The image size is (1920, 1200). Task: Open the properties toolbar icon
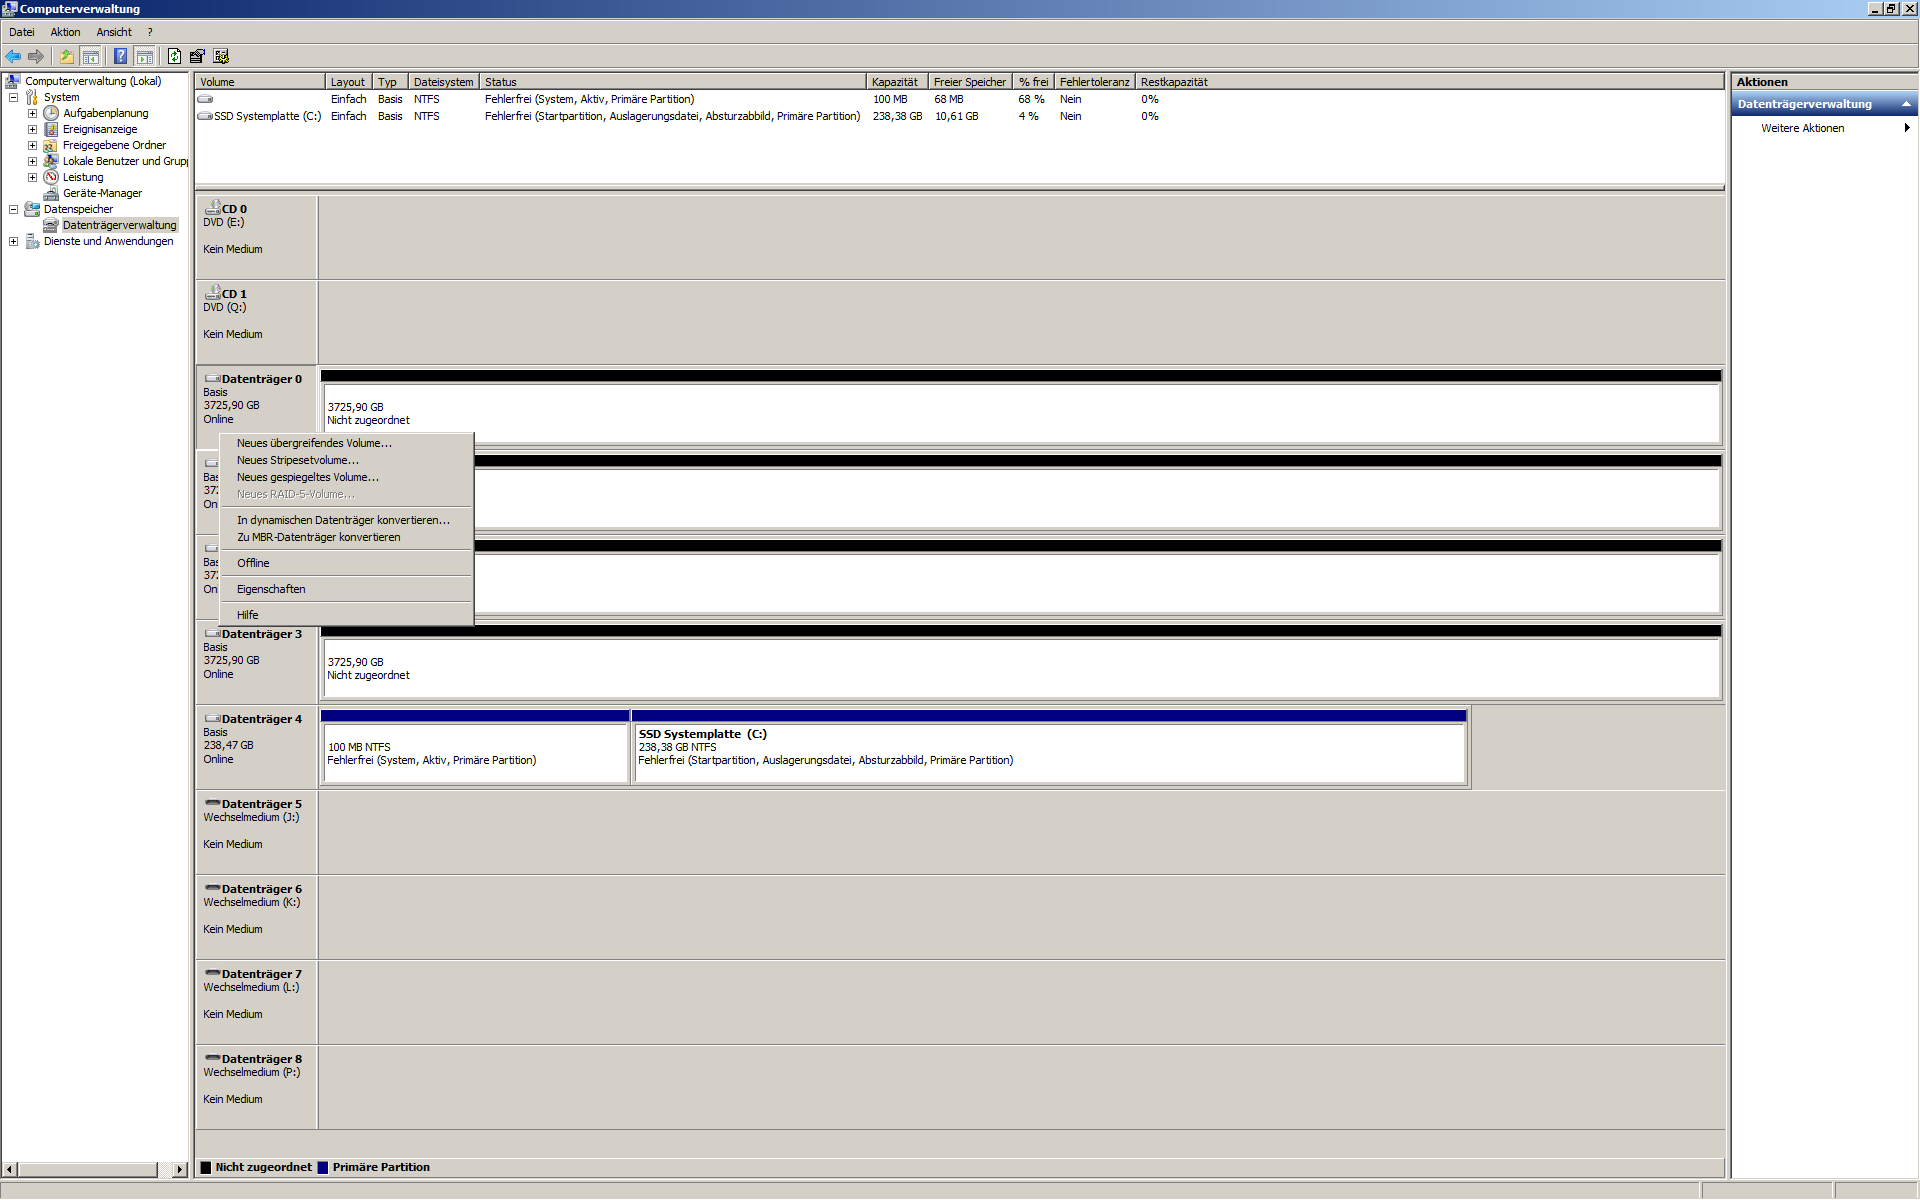[197, 56]
